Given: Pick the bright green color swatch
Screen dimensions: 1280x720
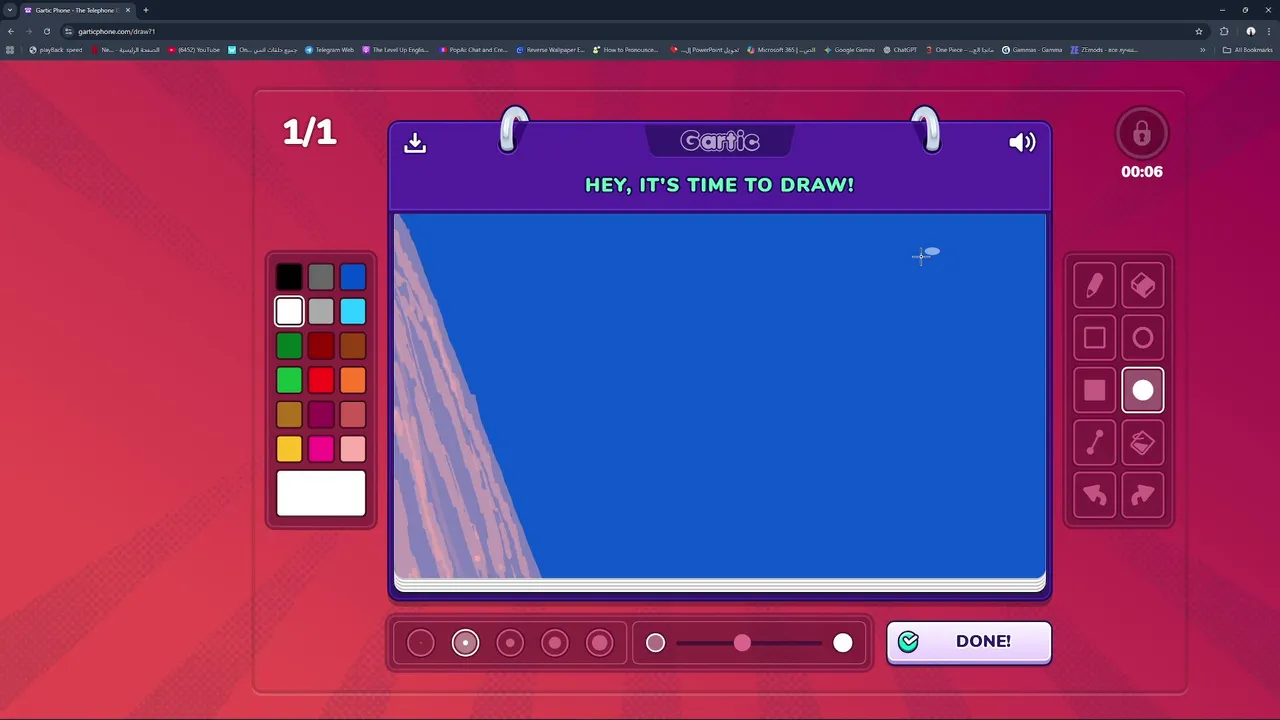Looking at the screenshot, I should tap(289, 380).
